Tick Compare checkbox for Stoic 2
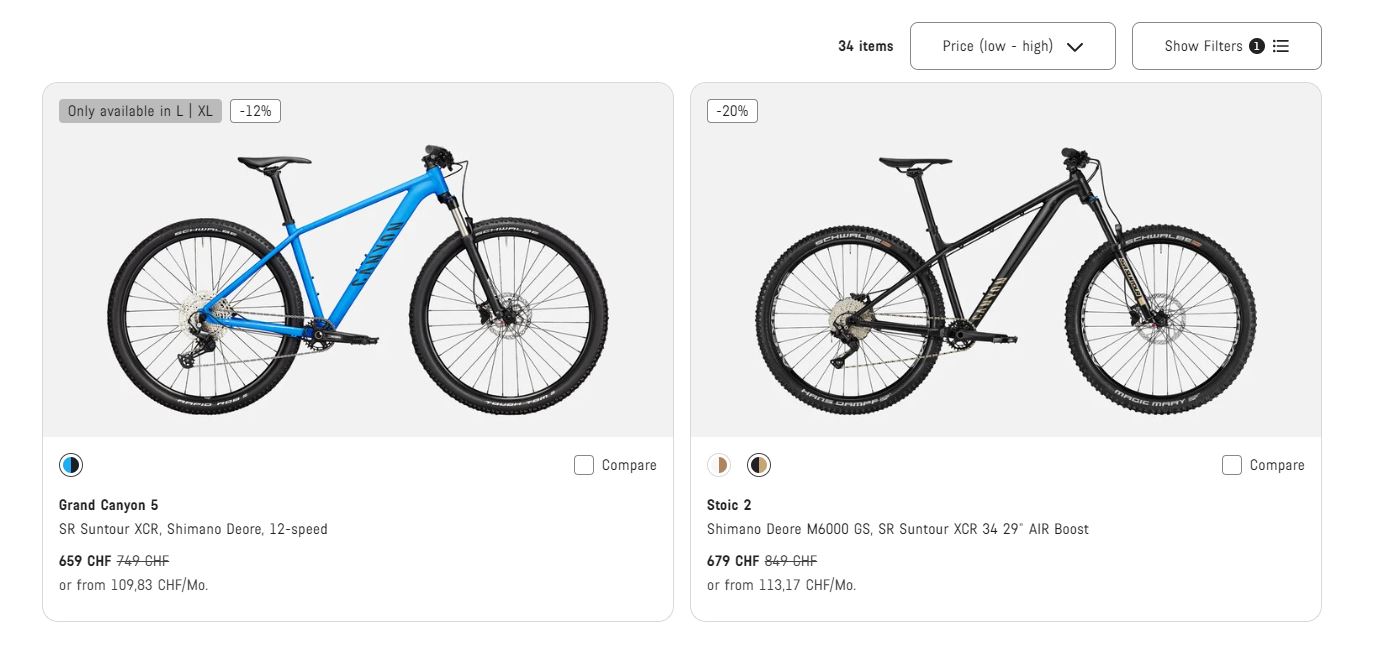This screenshot has height=649, width=1393. tap(1232, 465)
